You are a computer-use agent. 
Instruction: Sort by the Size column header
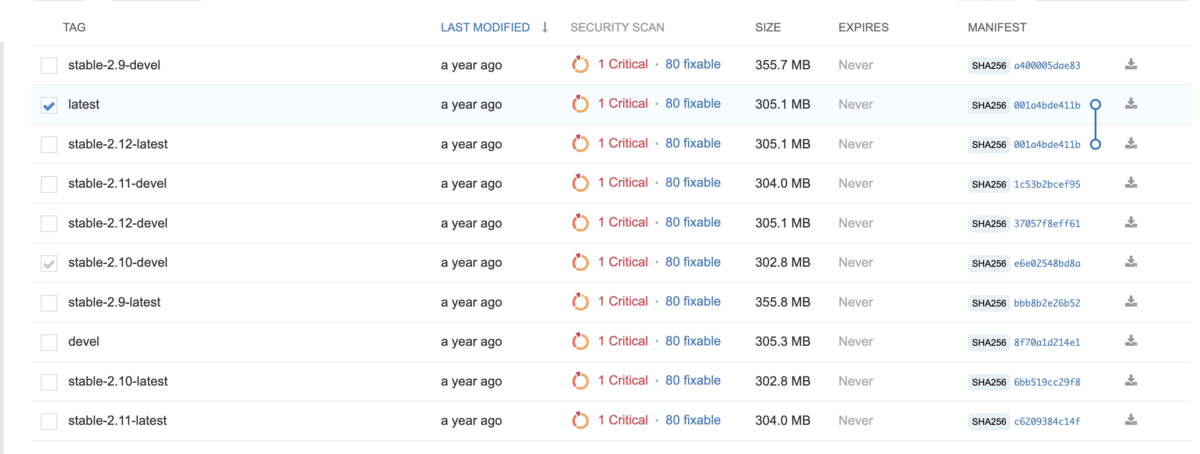click(x=768, y=28)
